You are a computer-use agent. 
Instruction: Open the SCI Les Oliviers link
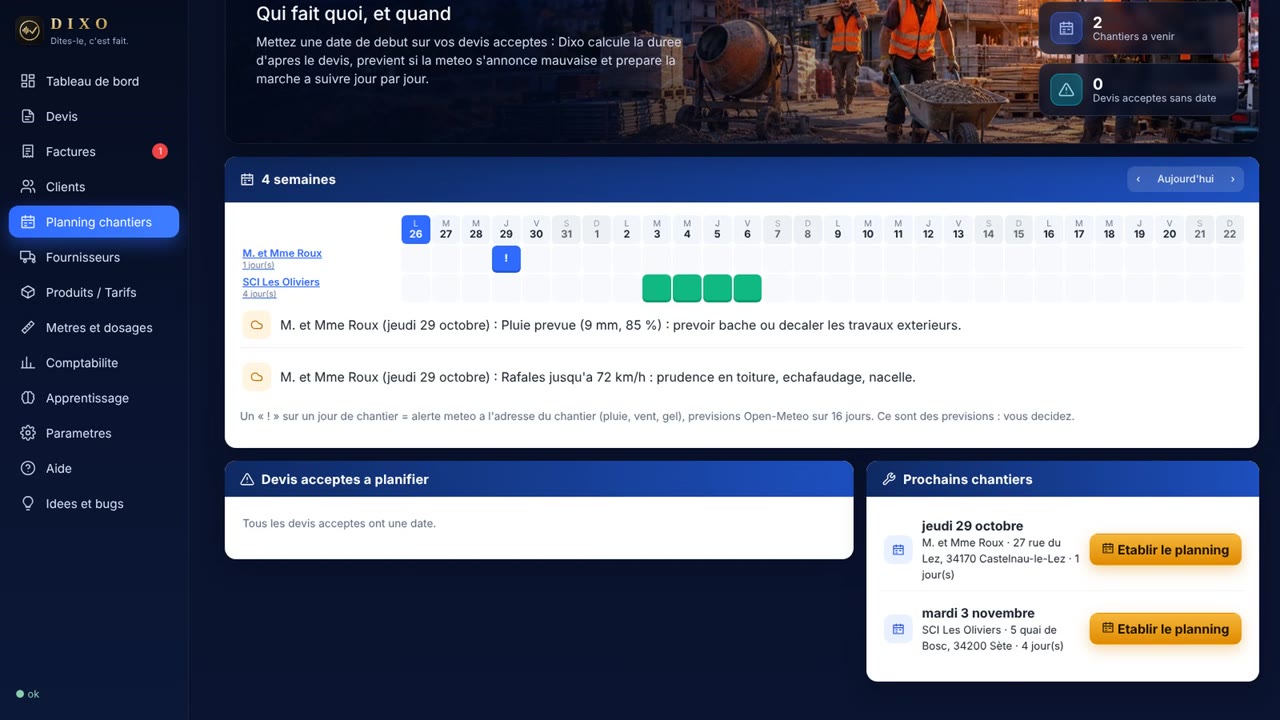click(281, 282)
